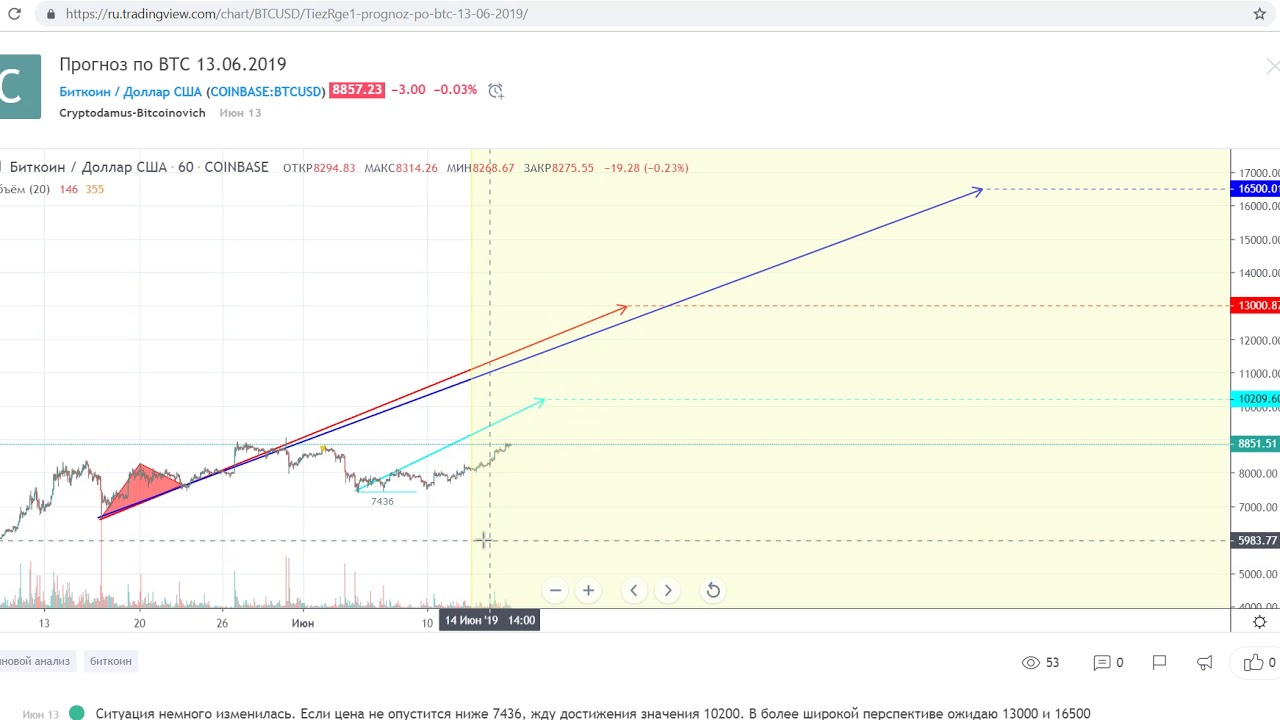Click the МАКС 8314.26 high value
Viewport: 1280px width, 720px height.
point(401,168)
